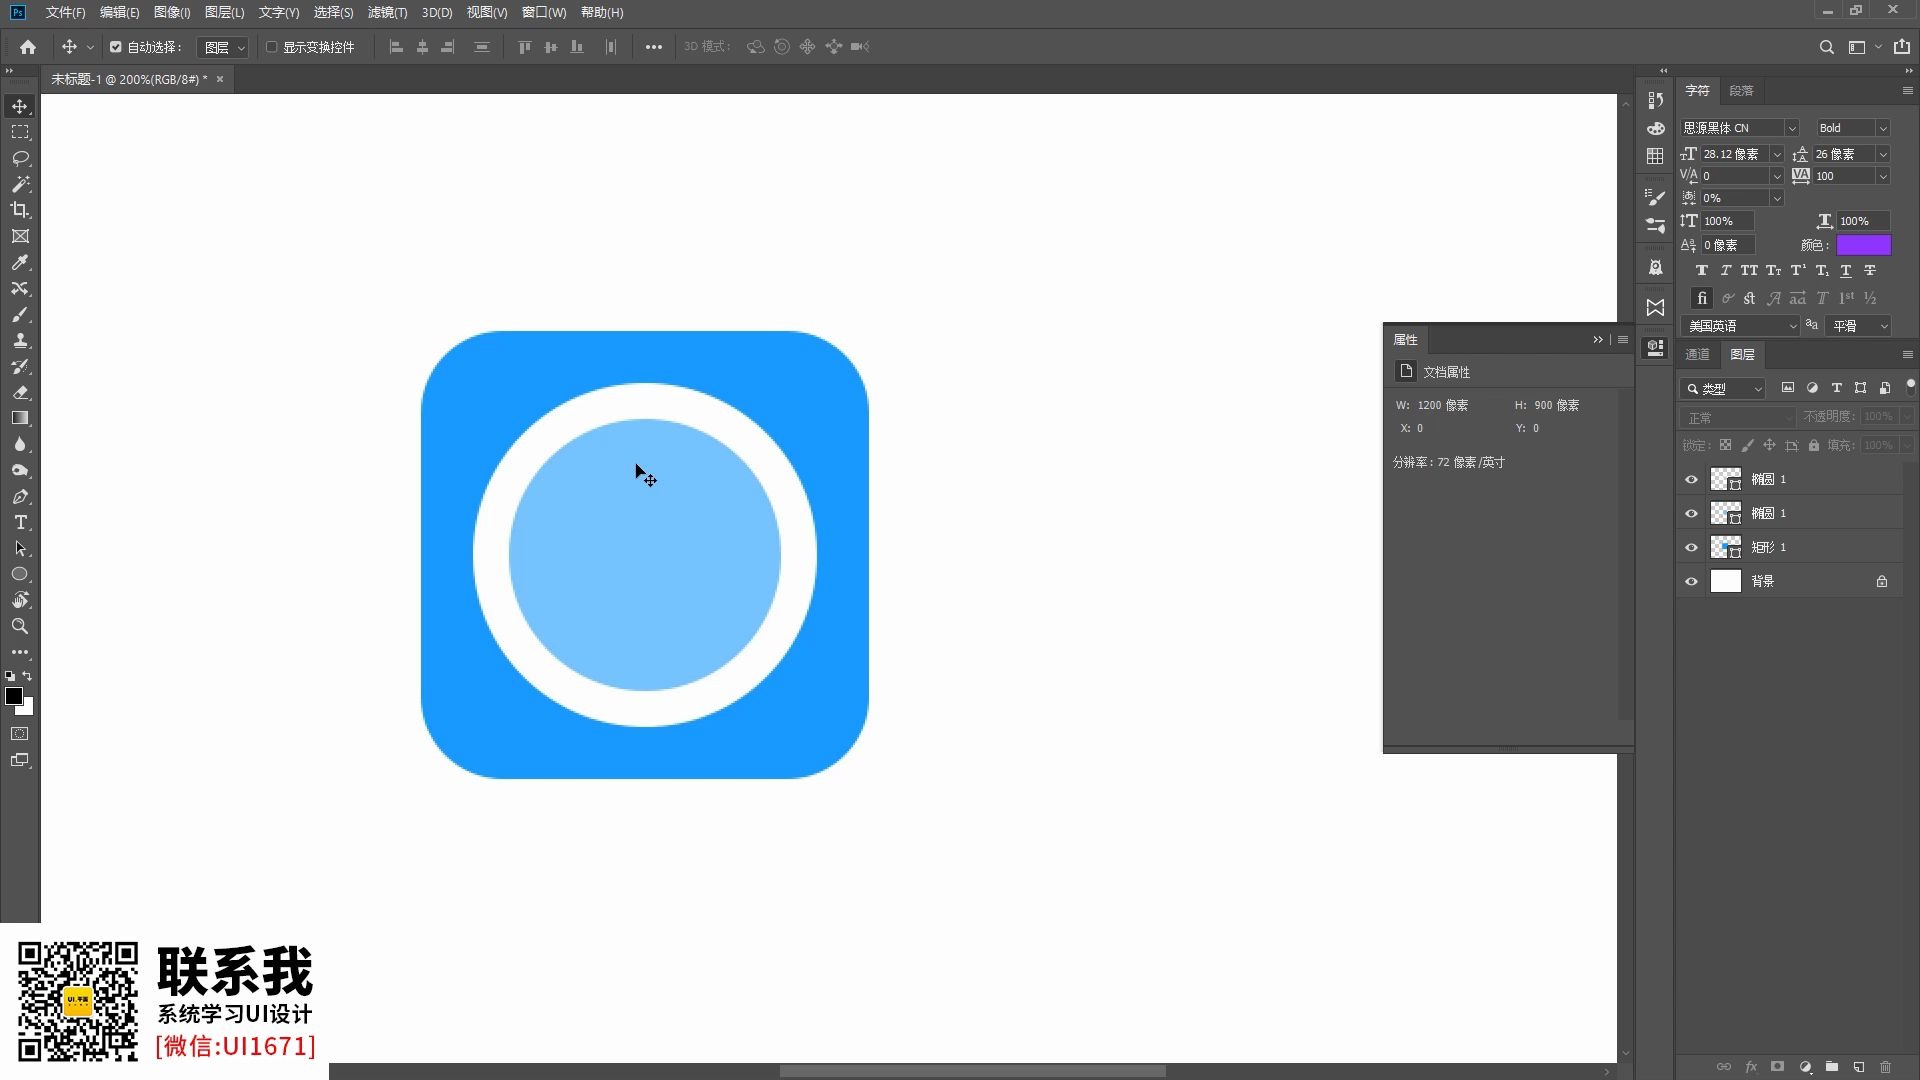Open the 图层 auto-select dropdown
The width and height of the screenshot is (1920, 1080).
[x=223, y=47]
